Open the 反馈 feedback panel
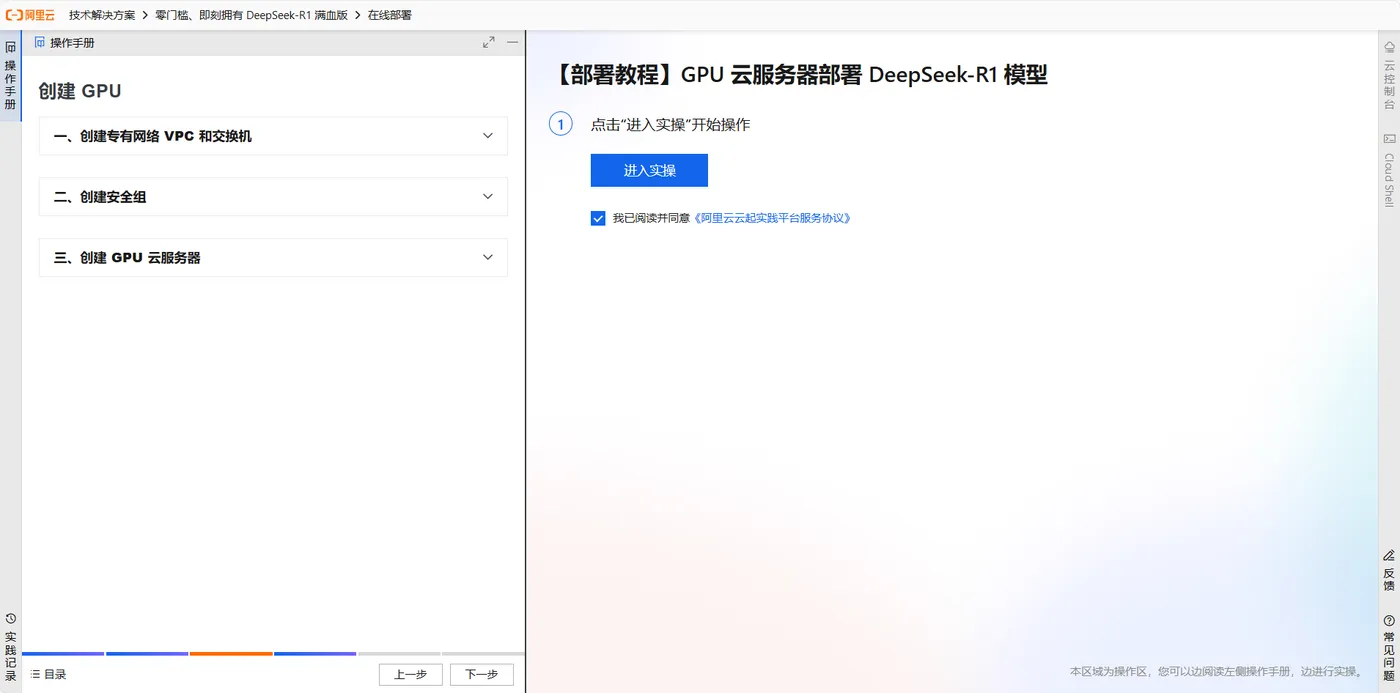The width and height of the screenshot is (1400, 693). pos(1389,570)
